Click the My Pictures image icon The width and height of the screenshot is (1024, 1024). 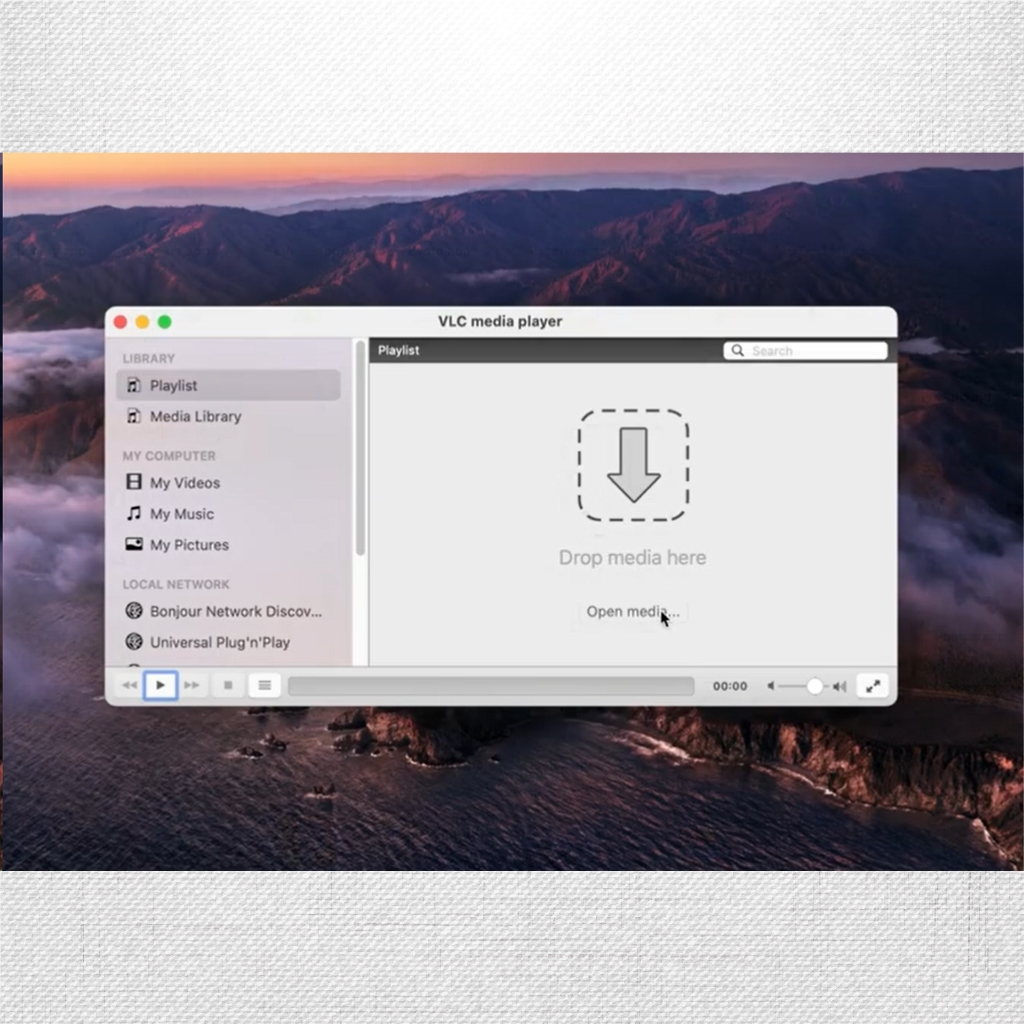click(134, 544)
